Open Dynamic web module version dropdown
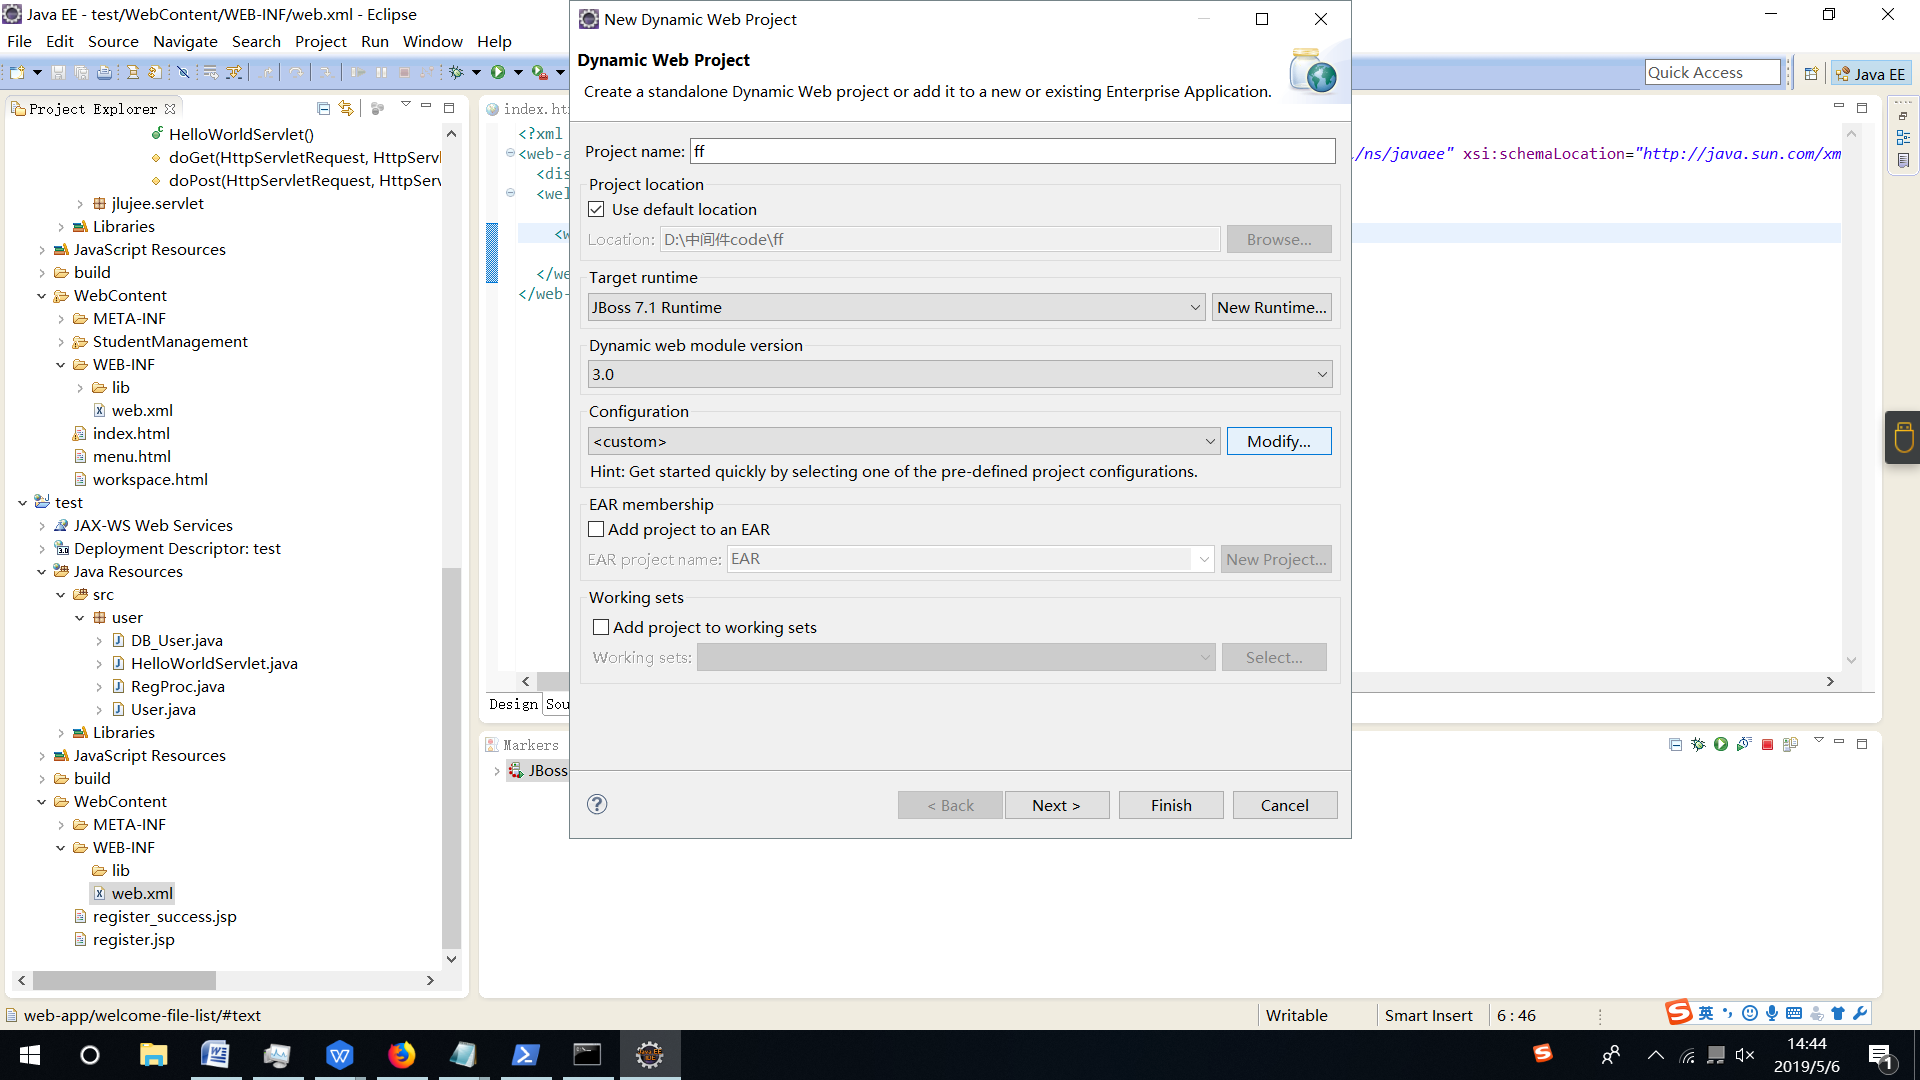1920x1080 pixels. (x=1322, y=374)
